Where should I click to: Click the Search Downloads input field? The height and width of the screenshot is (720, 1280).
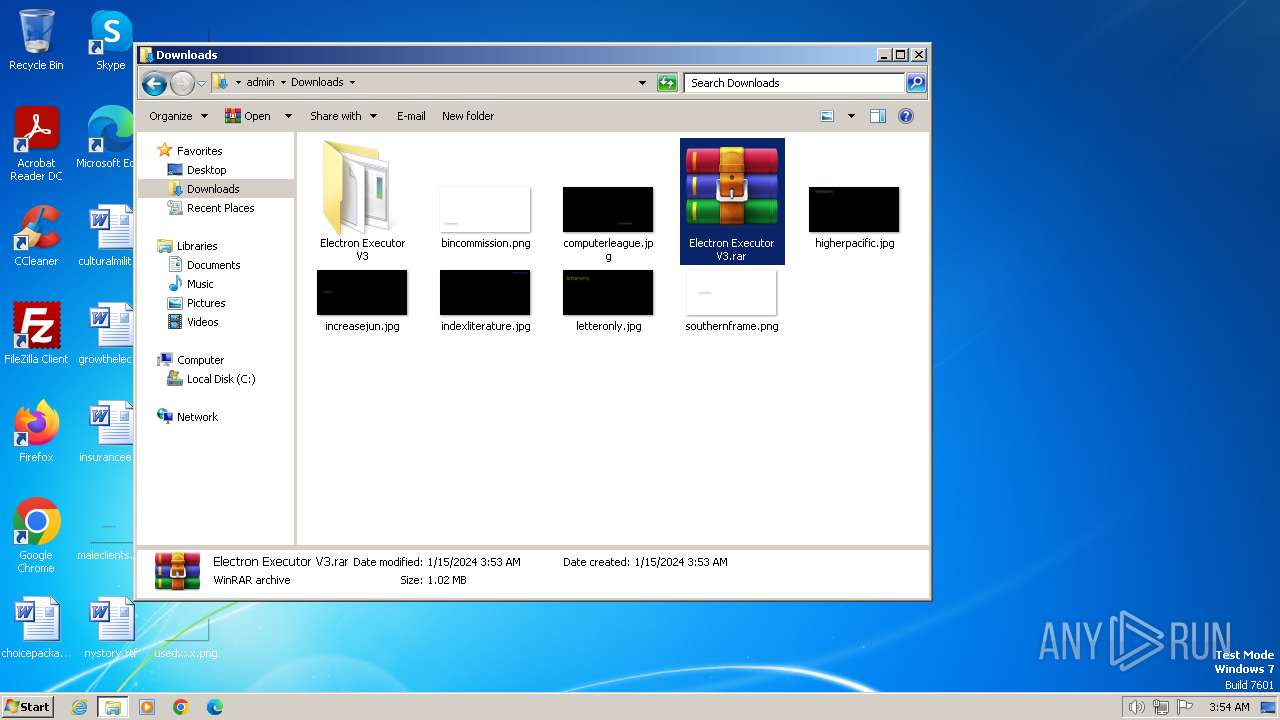click(794, 83)
